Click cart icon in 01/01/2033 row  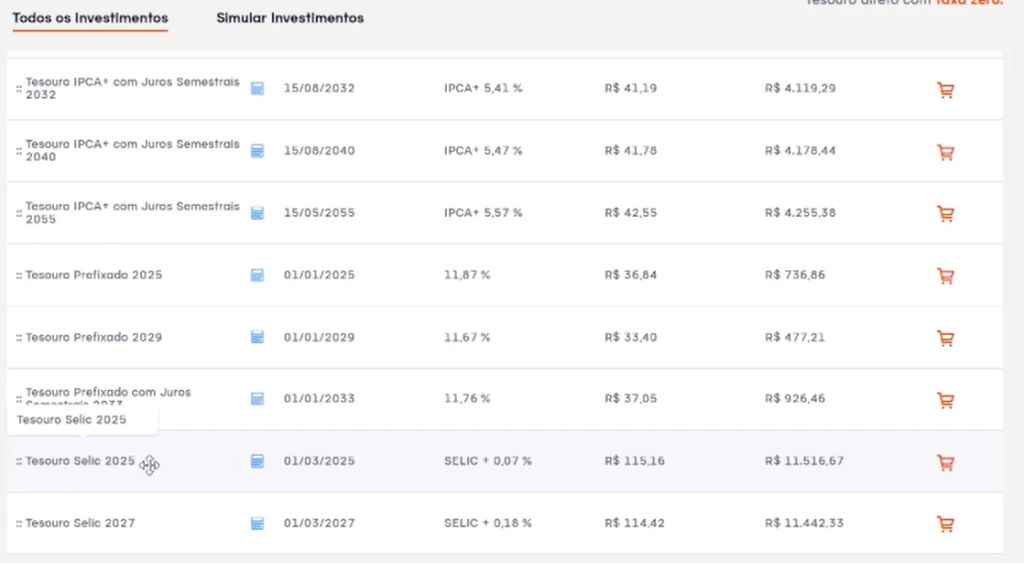(x=946, y=400)
